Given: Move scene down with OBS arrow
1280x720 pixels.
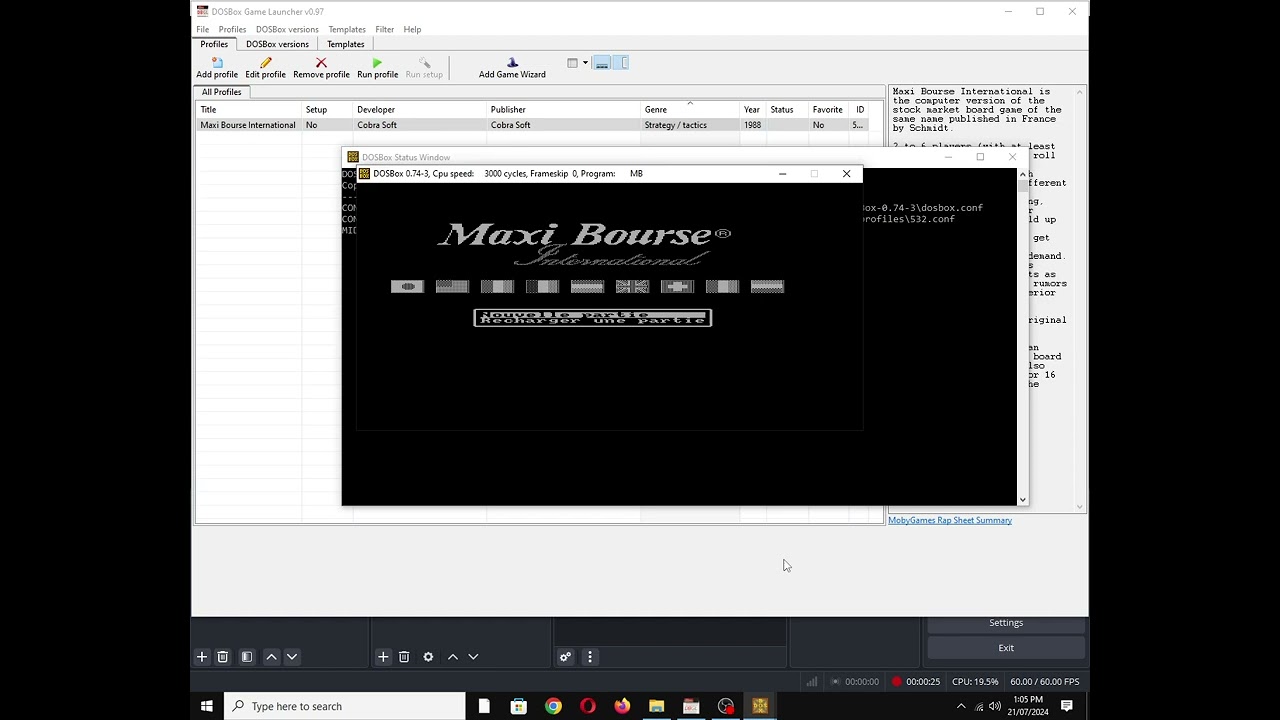Looking at the screenshot, I should [x=292, y=657].
